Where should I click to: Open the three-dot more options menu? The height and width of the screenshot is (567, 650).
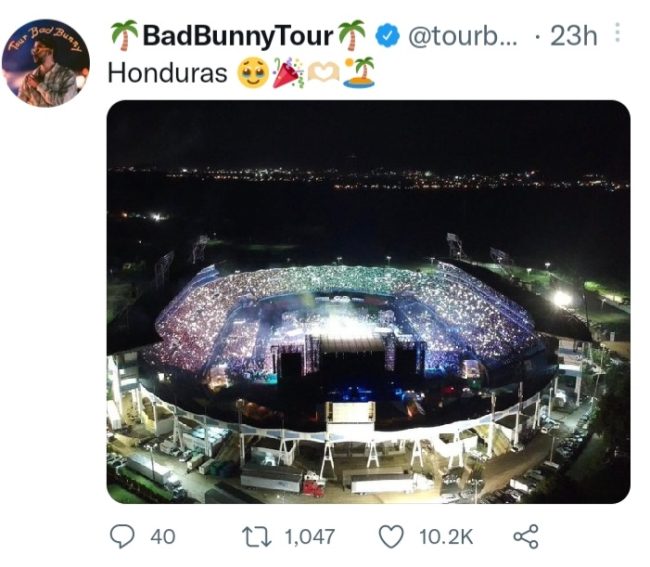[617, 34]
